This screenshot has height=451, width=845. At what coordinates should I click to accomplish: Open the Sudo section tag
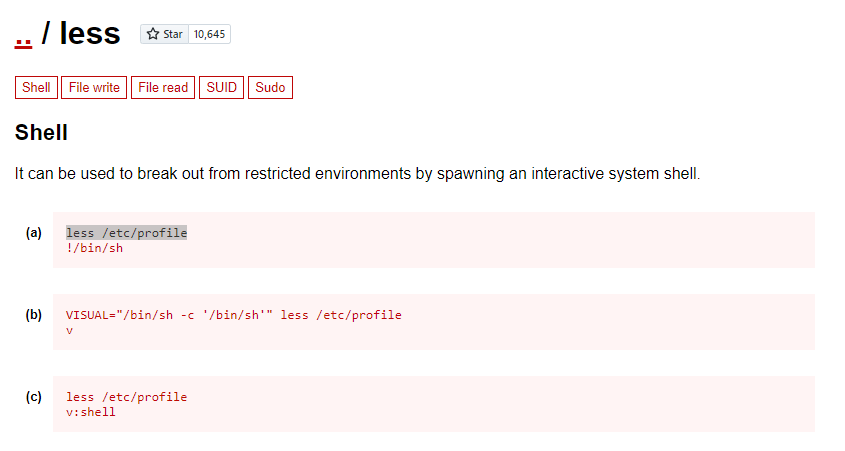click(270, 87)
